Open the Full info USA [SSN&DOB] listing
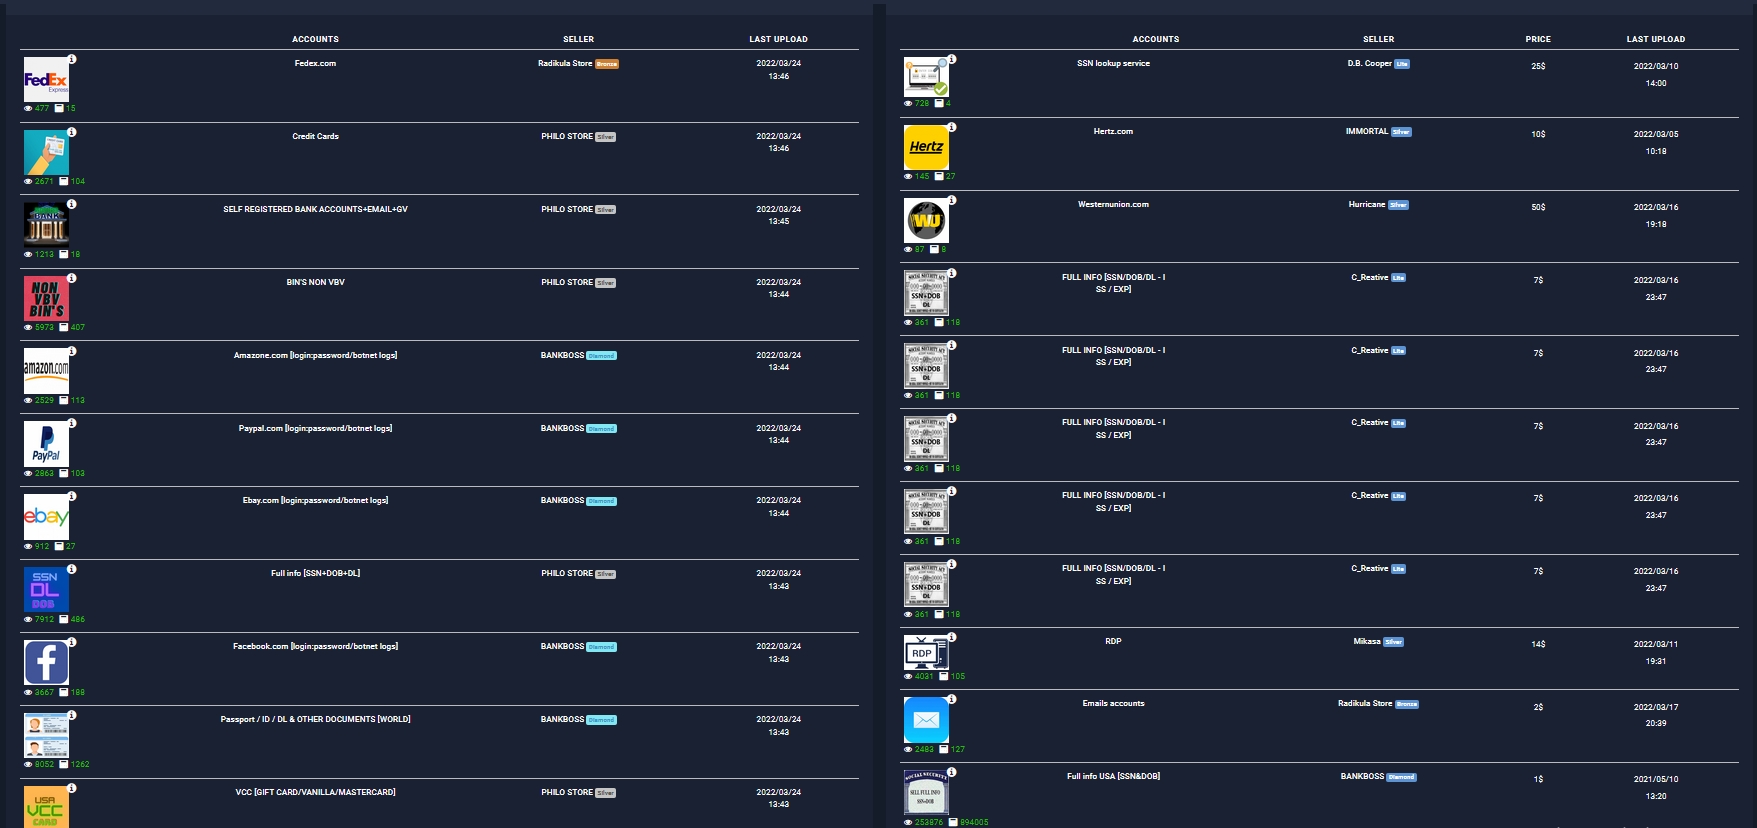This screenshot has width=1757, height=828. [1113, 776]
